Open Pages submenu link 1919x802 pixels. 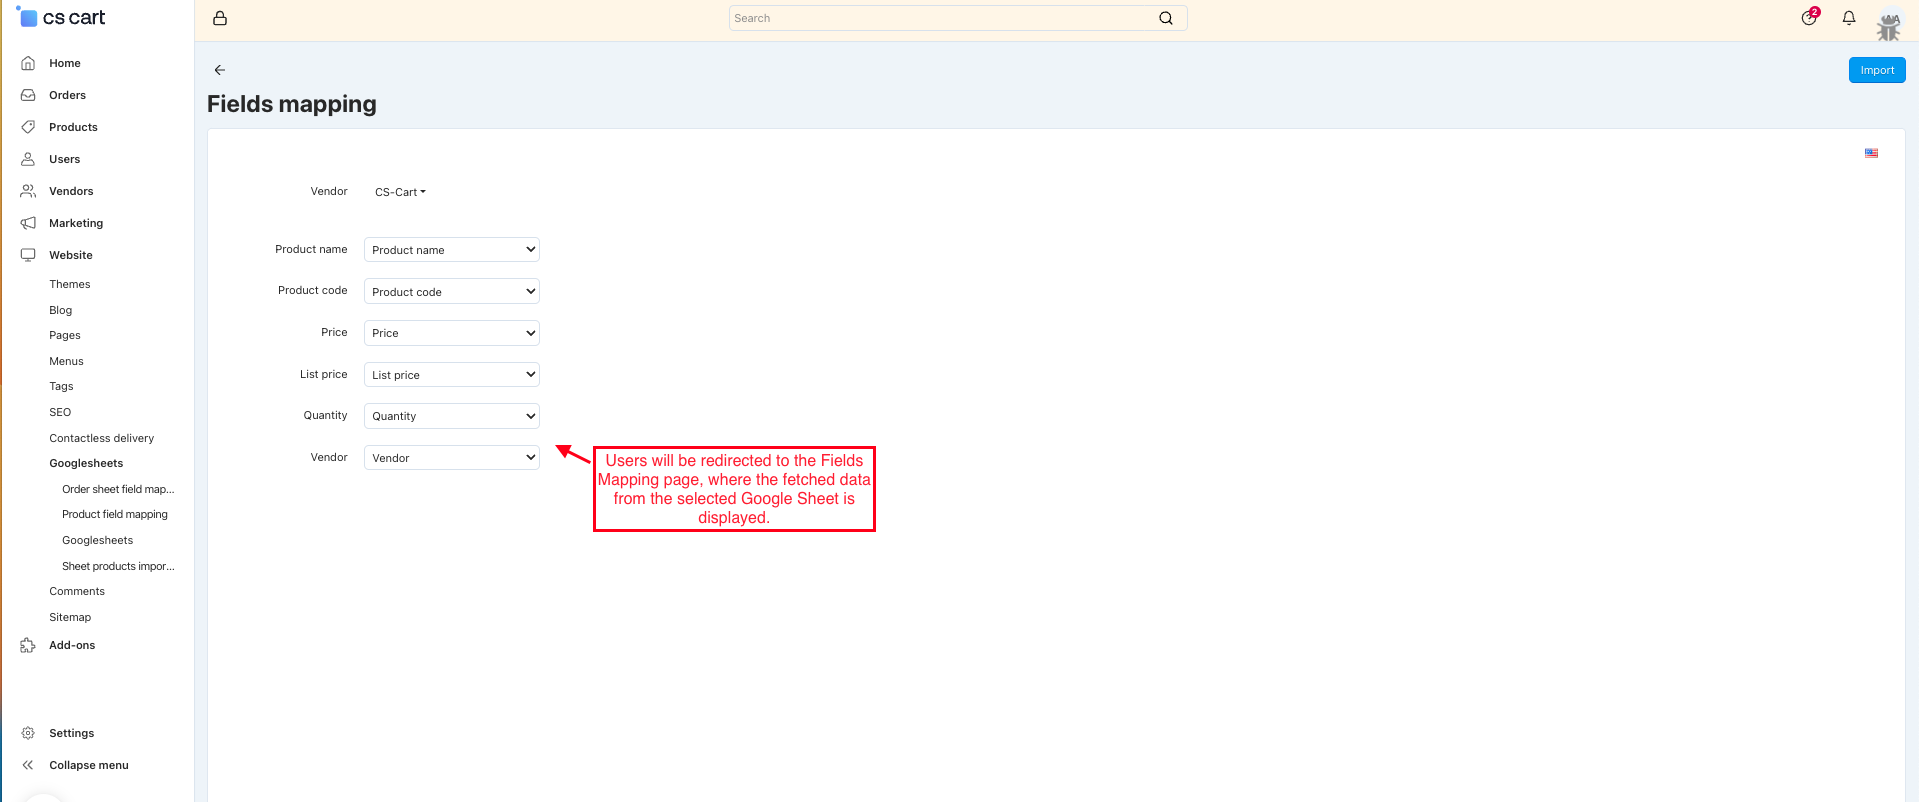pos(65,335)
